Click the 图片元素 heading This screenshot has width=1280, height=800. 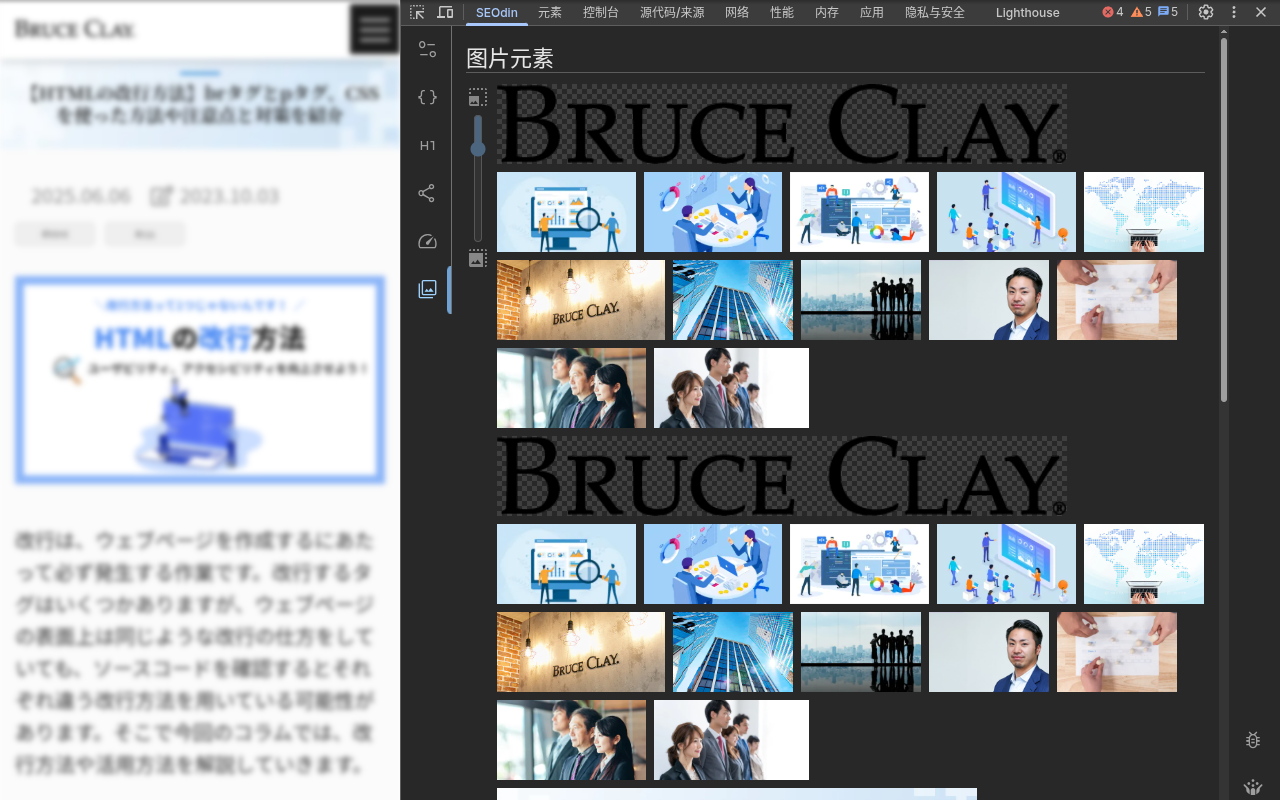510,58
